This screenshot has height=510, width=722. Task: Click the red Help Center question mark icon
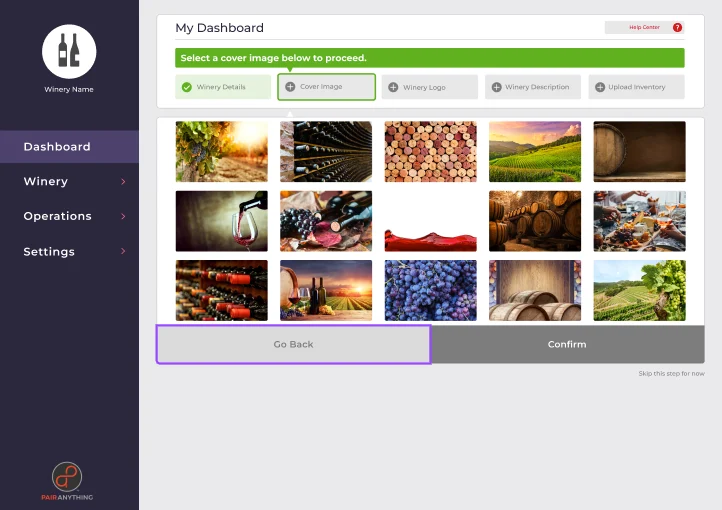(x=677, y=28)
